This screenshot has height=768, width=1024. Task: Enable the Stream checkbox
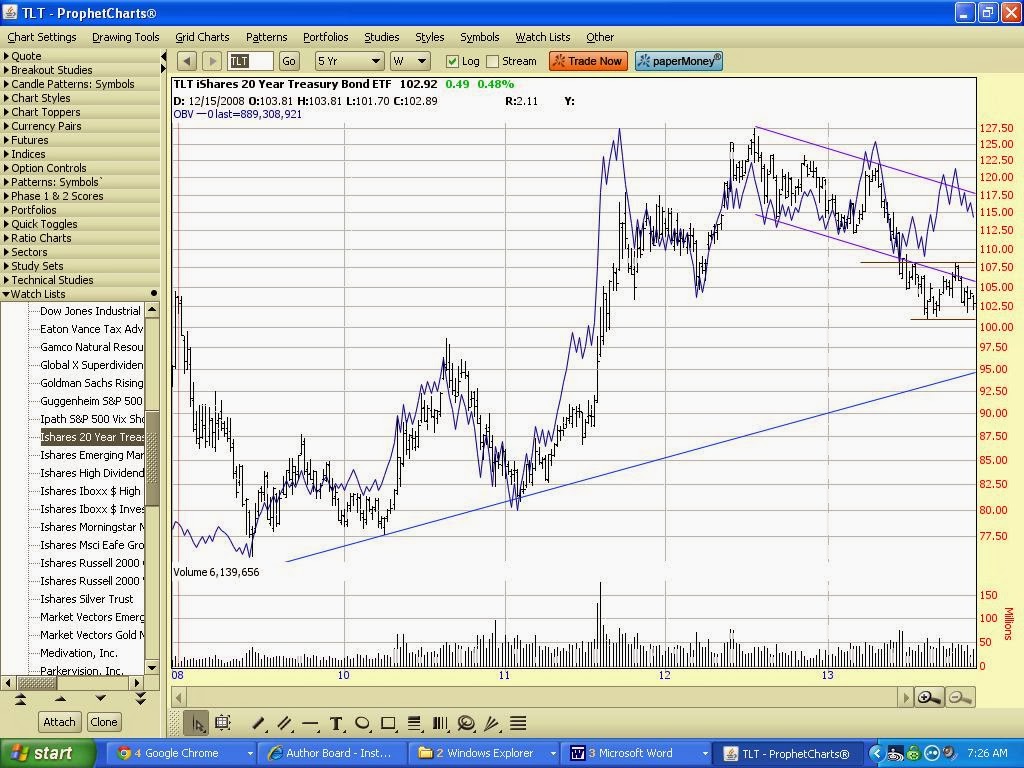tap(492, 61)
